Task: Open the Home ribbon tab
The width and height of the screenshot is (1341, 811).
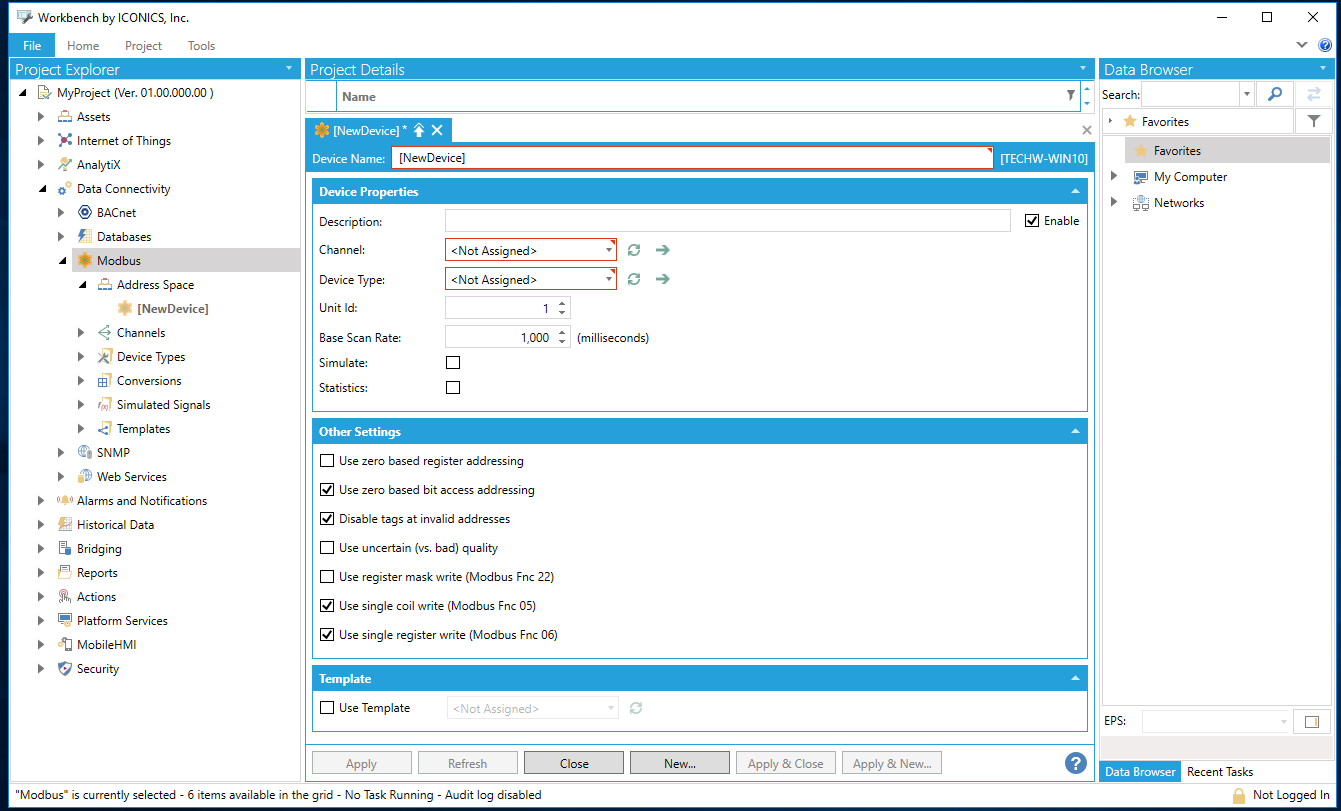Action: pyautogui.click(x=83, y=46)
